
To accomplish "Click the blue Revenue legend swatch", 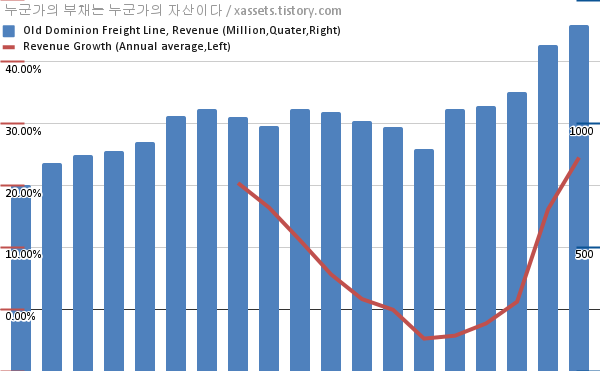I will (9, 31).
